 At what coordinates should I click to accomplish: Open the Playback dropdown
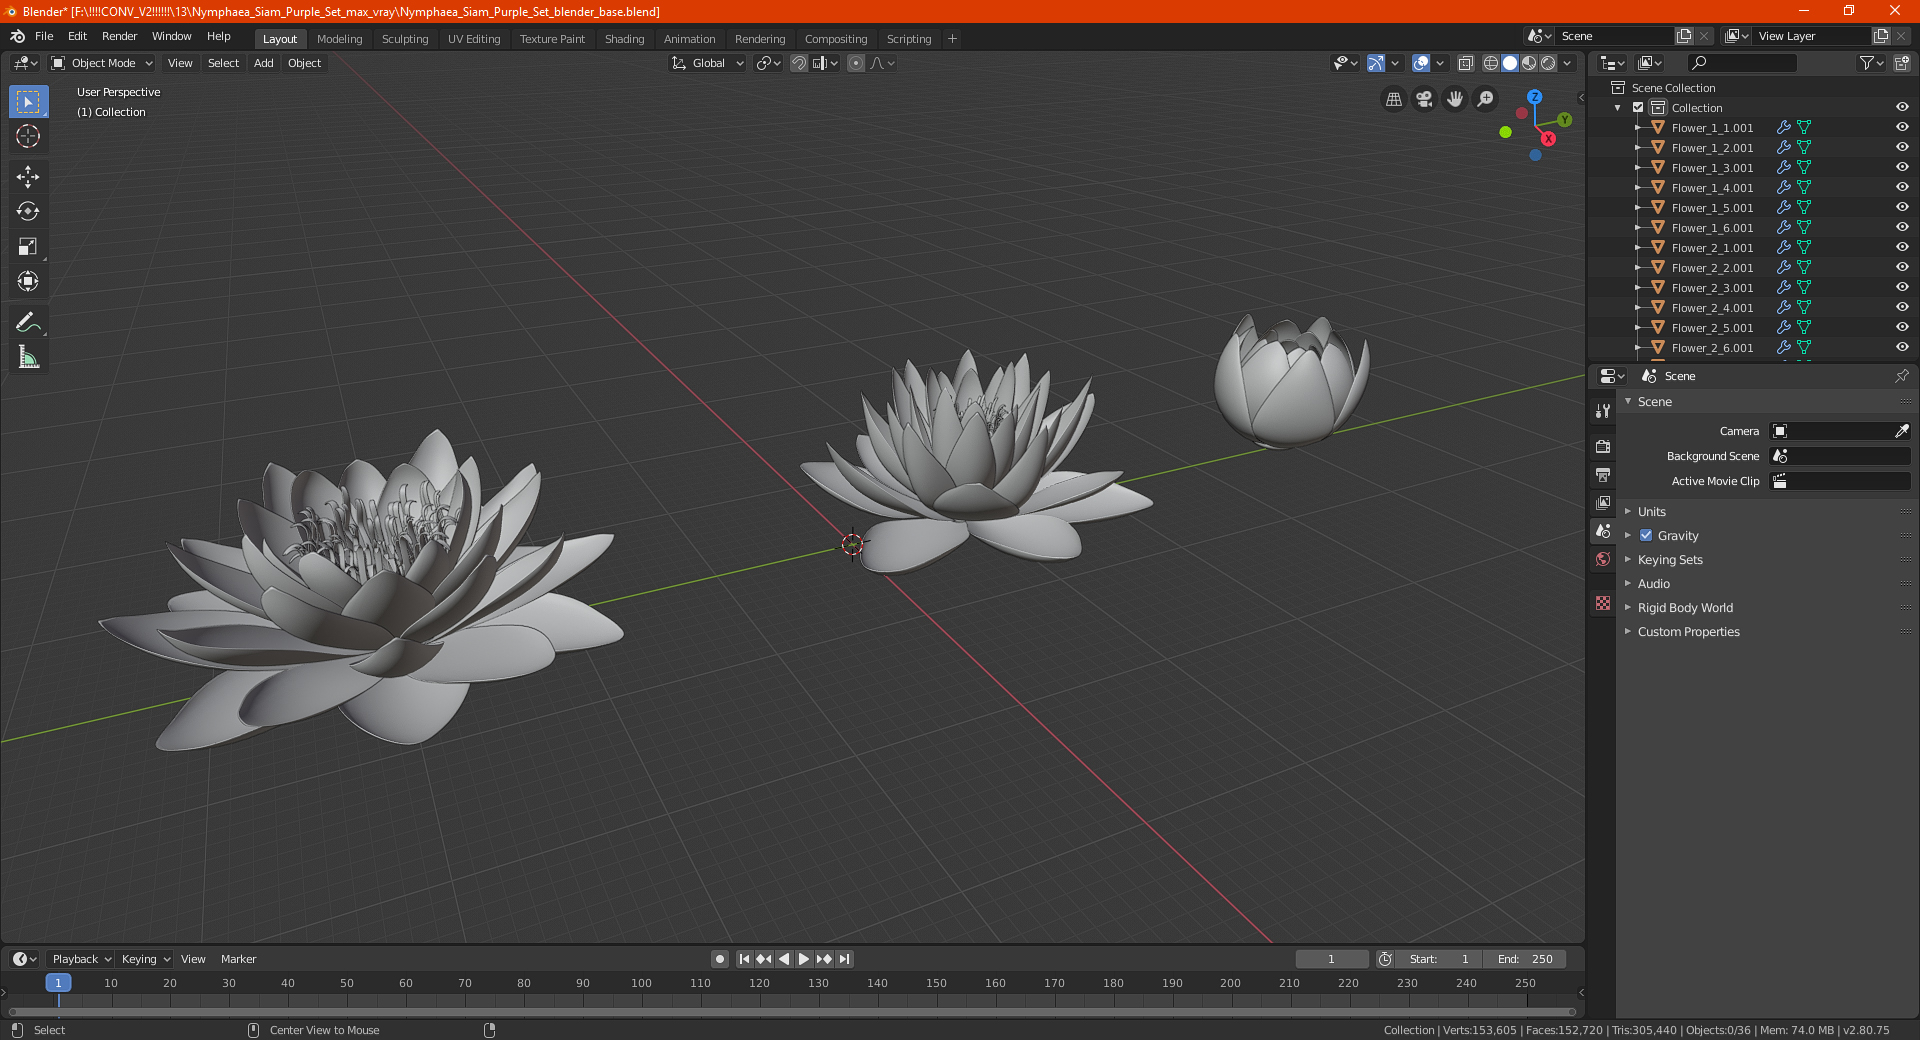click(x=81, y=959)
